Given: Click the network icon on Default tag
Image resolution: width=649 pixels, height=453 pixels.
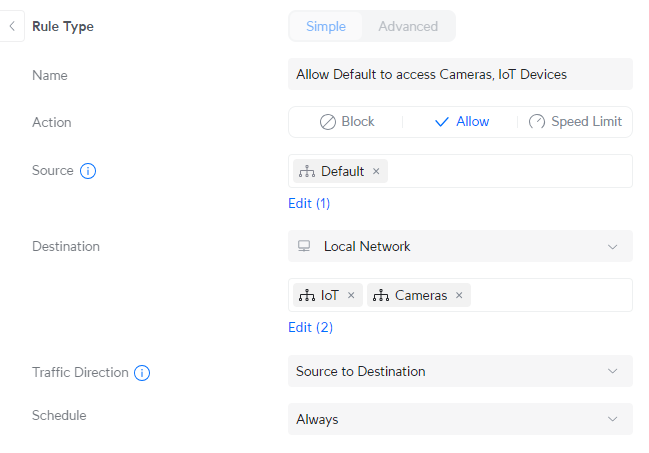Looking at the screenshot, I should (x=307, y=171).
